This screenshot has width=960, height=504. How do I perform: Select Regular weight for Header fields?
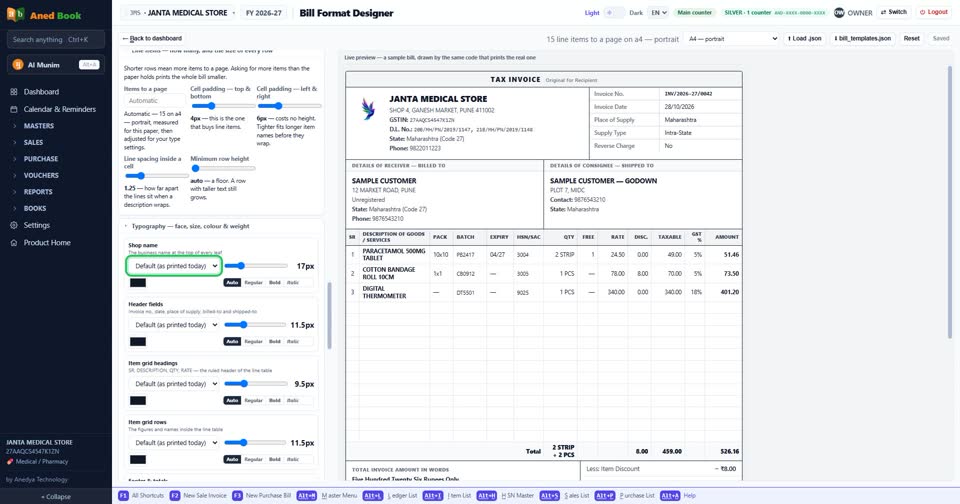[253, 341]
